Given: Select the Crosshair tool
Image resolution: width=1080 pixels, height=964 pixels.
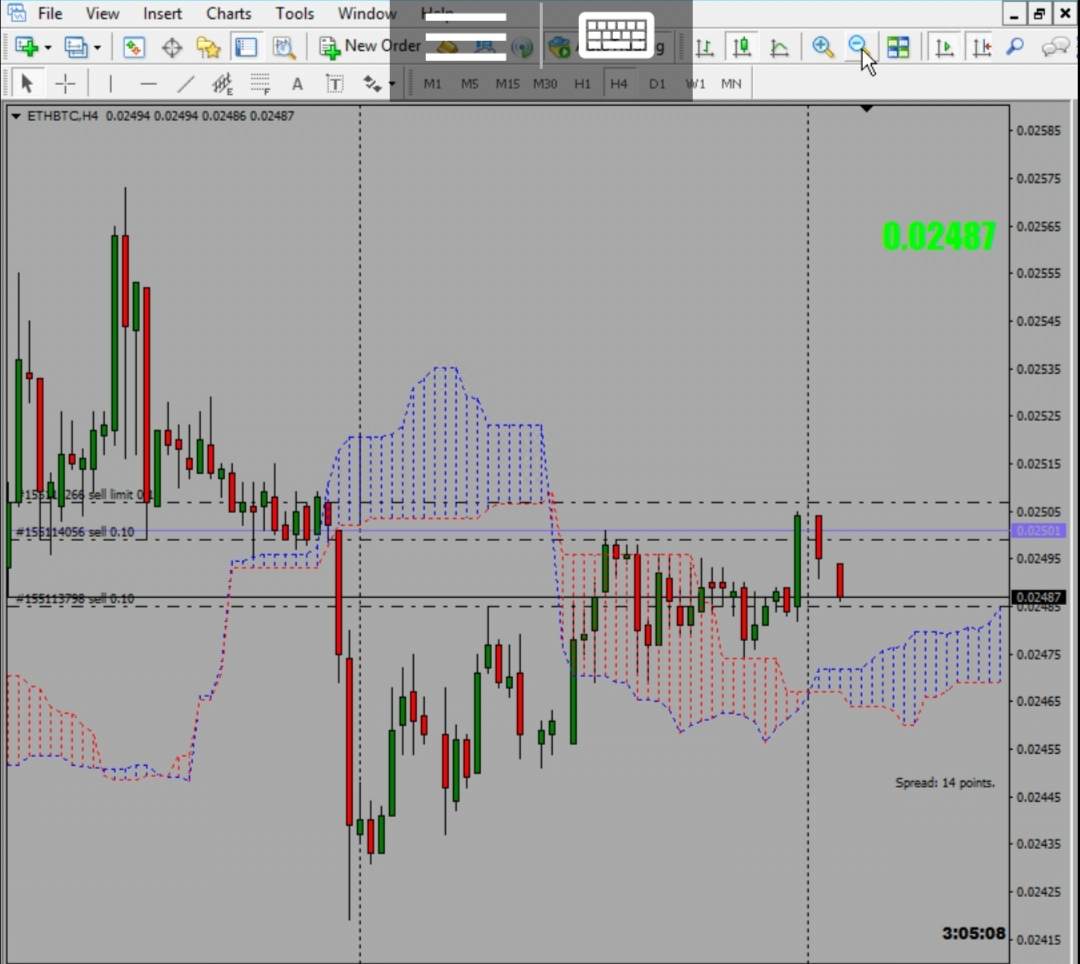Looking at the screenshot, I should [x=65, y=83].
